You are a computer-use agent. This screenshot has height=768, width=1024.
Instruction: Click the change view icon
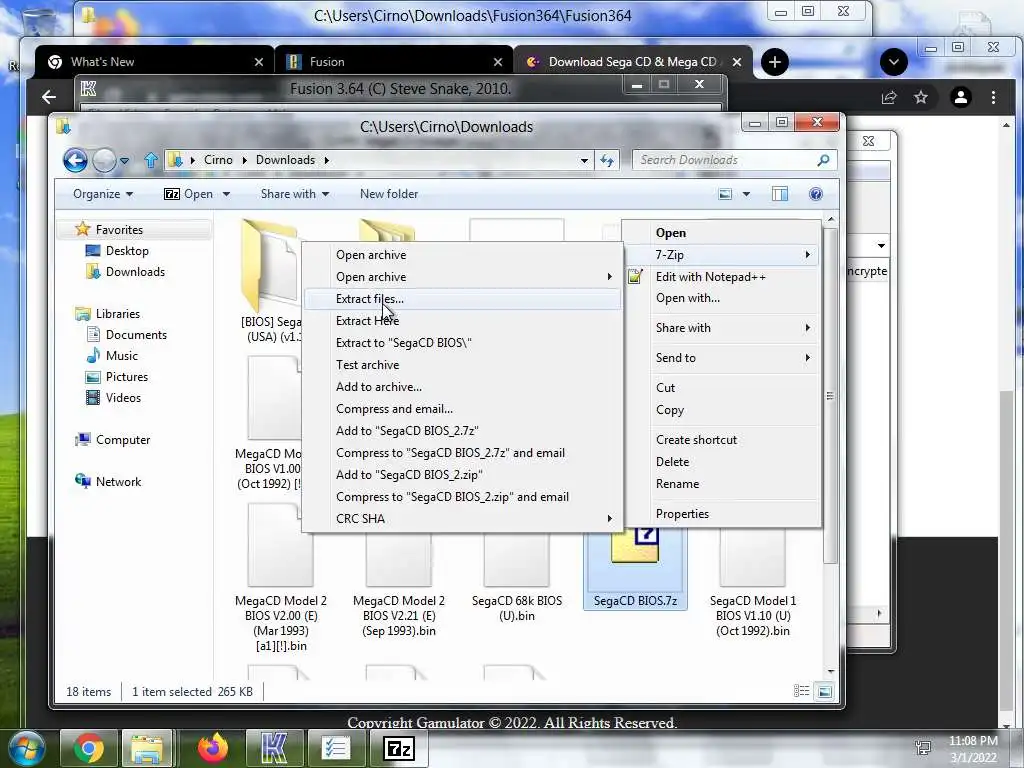725,194
